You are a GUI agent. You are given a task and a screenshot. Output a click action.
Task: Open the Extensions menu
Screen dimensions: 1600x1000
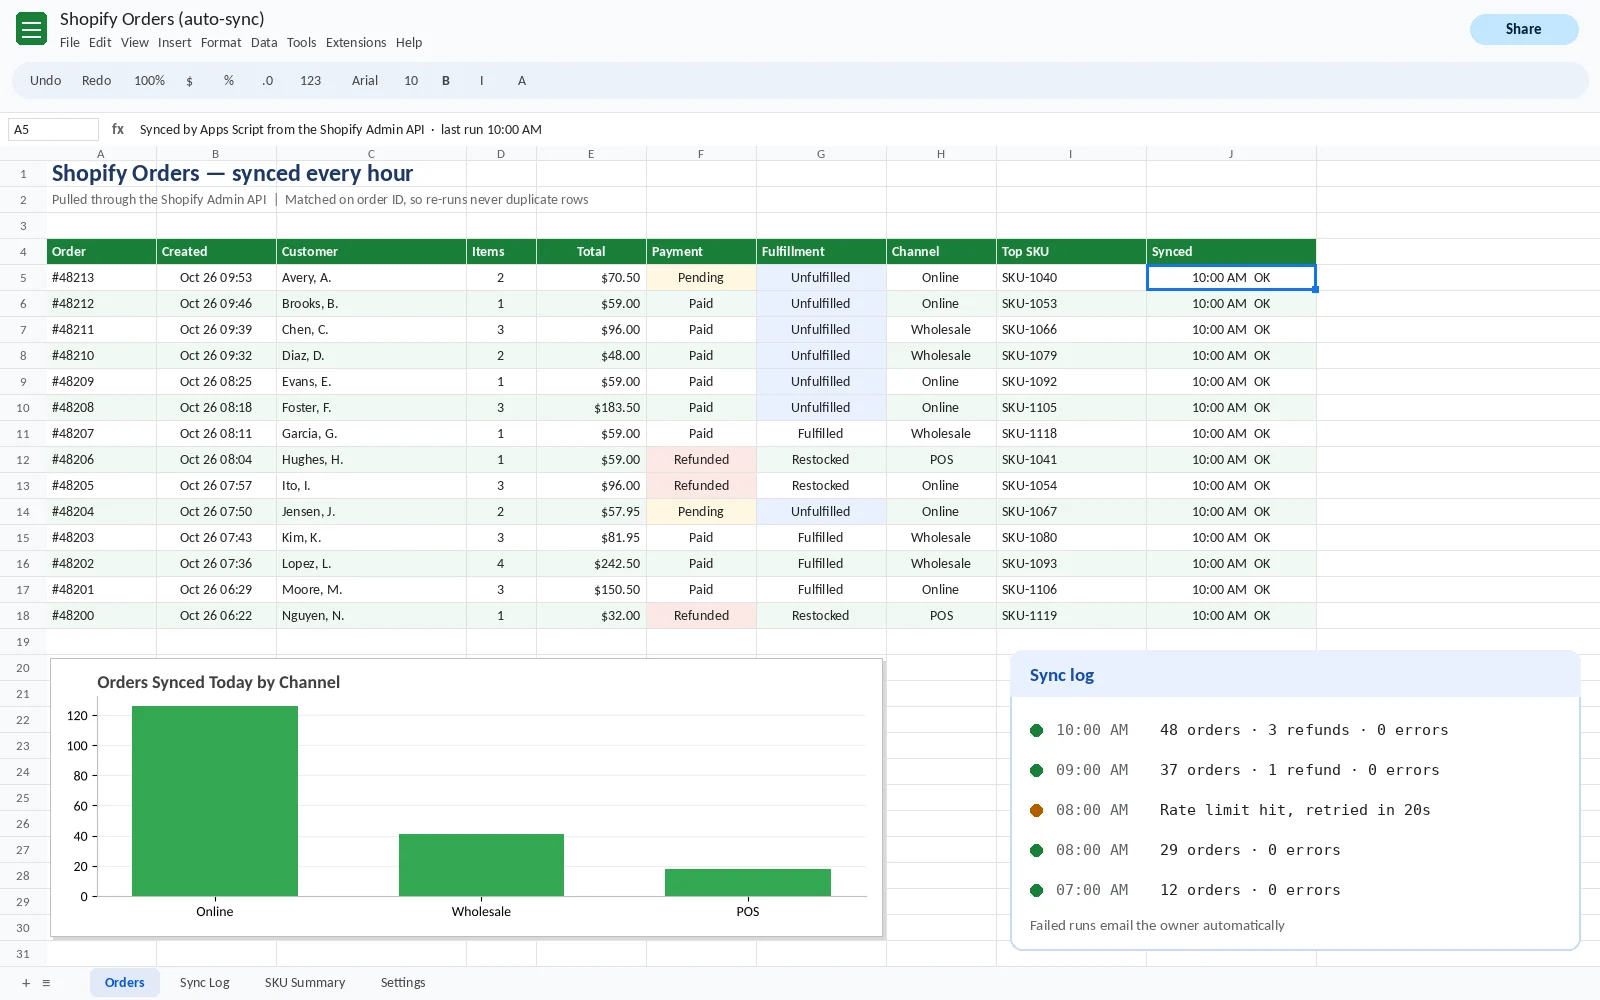tap(356, 43)
